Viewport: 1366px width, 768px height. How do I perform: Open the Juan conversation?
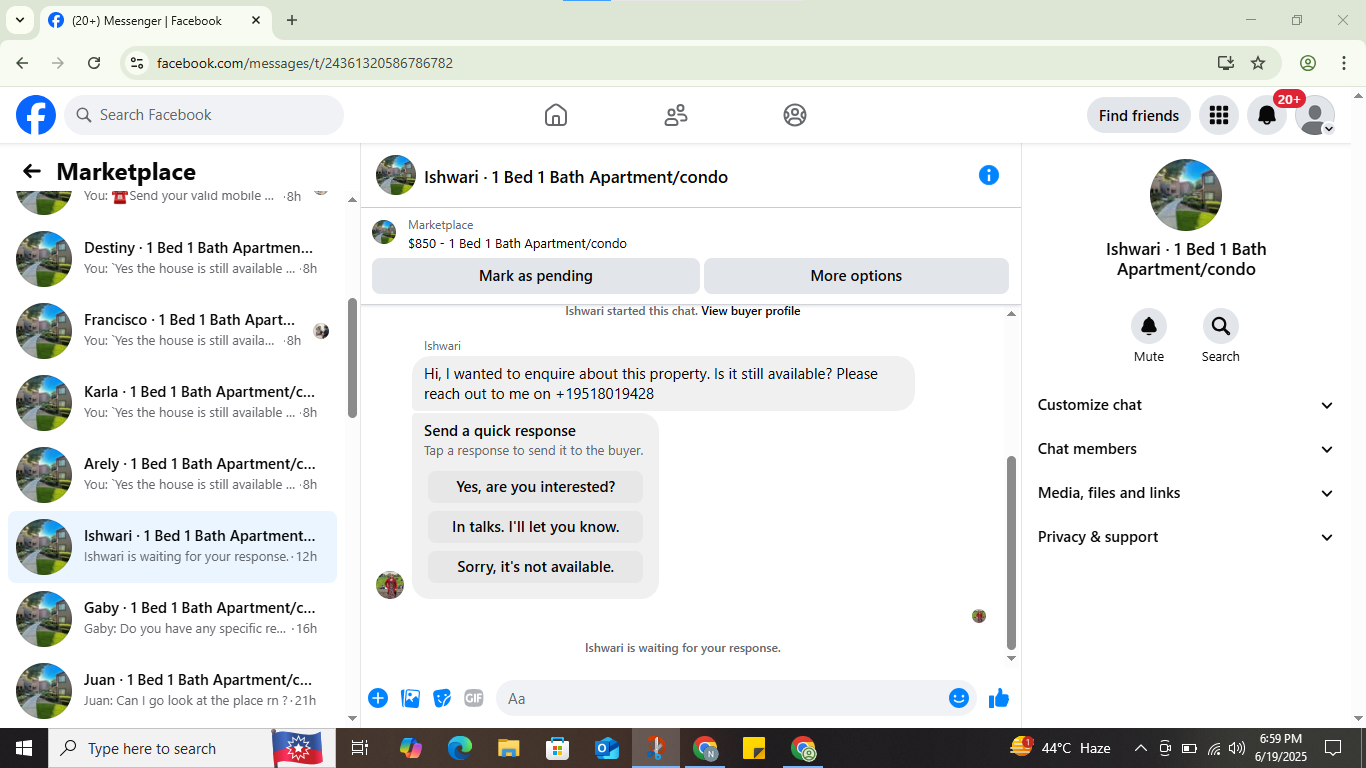(x=173, y=690)
